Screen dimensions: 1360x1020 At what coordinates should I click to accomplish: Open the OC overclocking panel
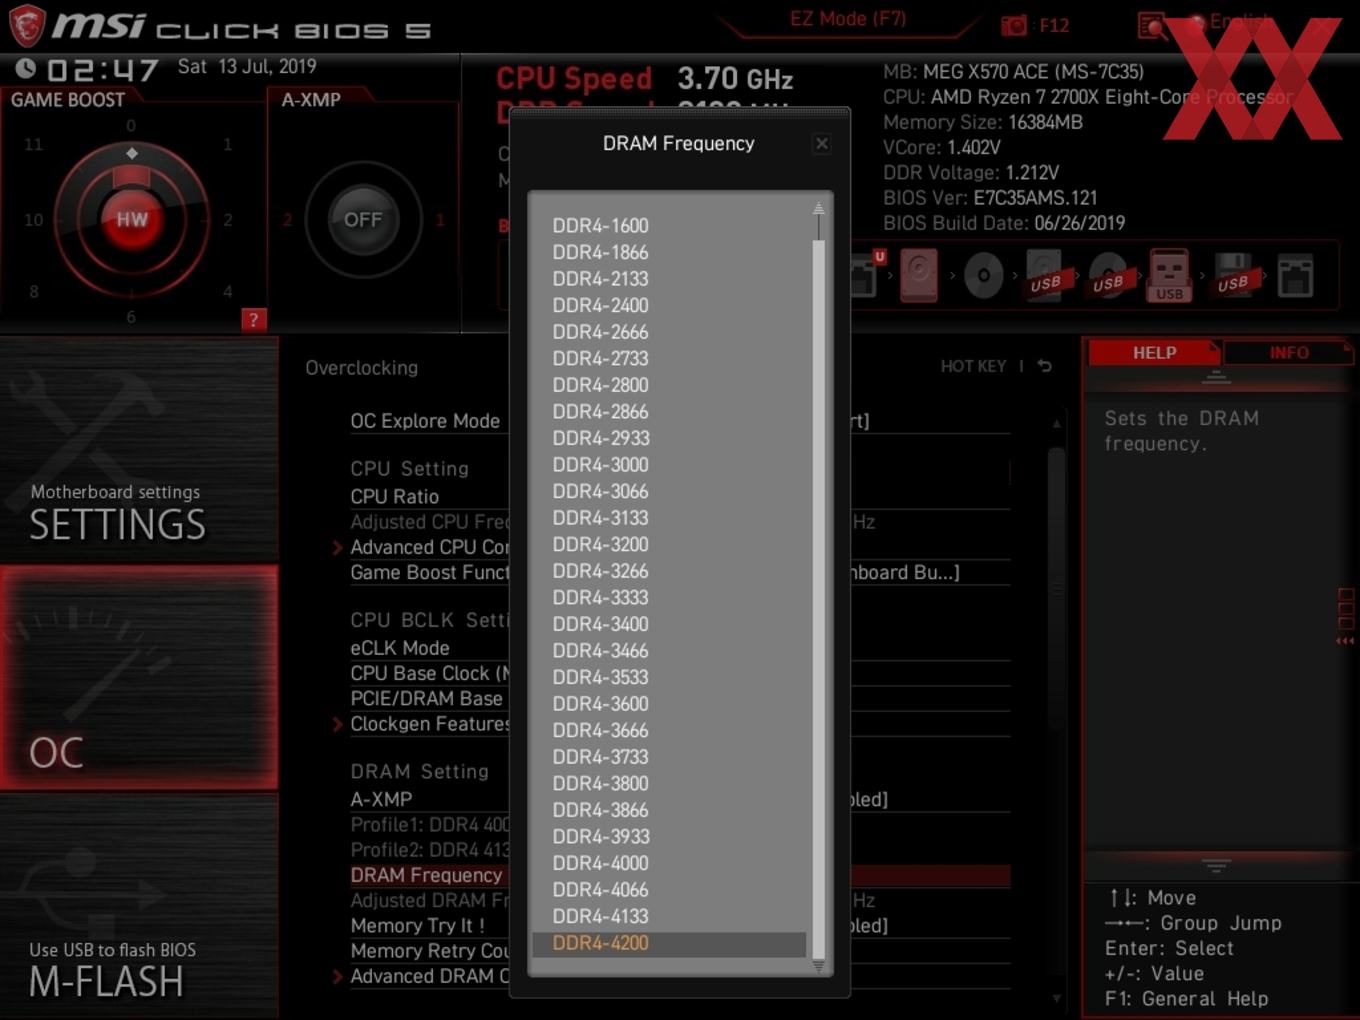[139, 678]
